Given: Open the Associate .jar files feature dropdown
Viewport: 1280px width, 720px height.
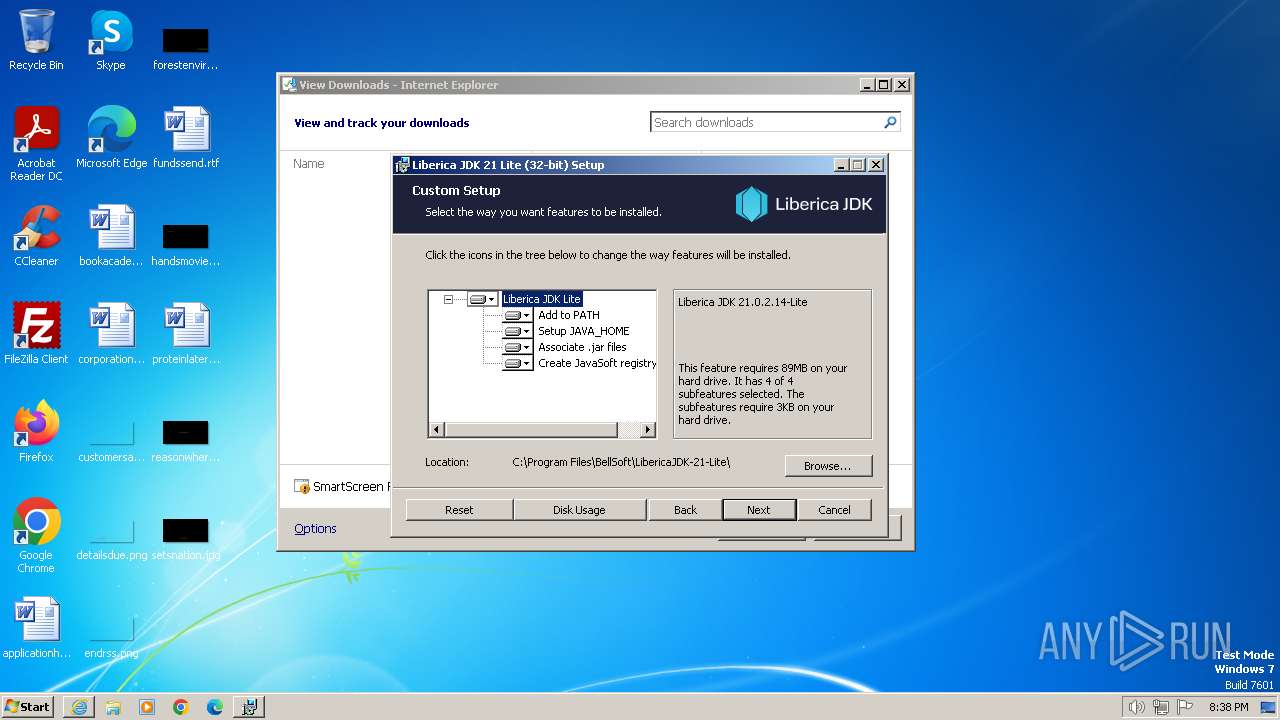Looking at the screenshot, I should click(x=517, y=347).
